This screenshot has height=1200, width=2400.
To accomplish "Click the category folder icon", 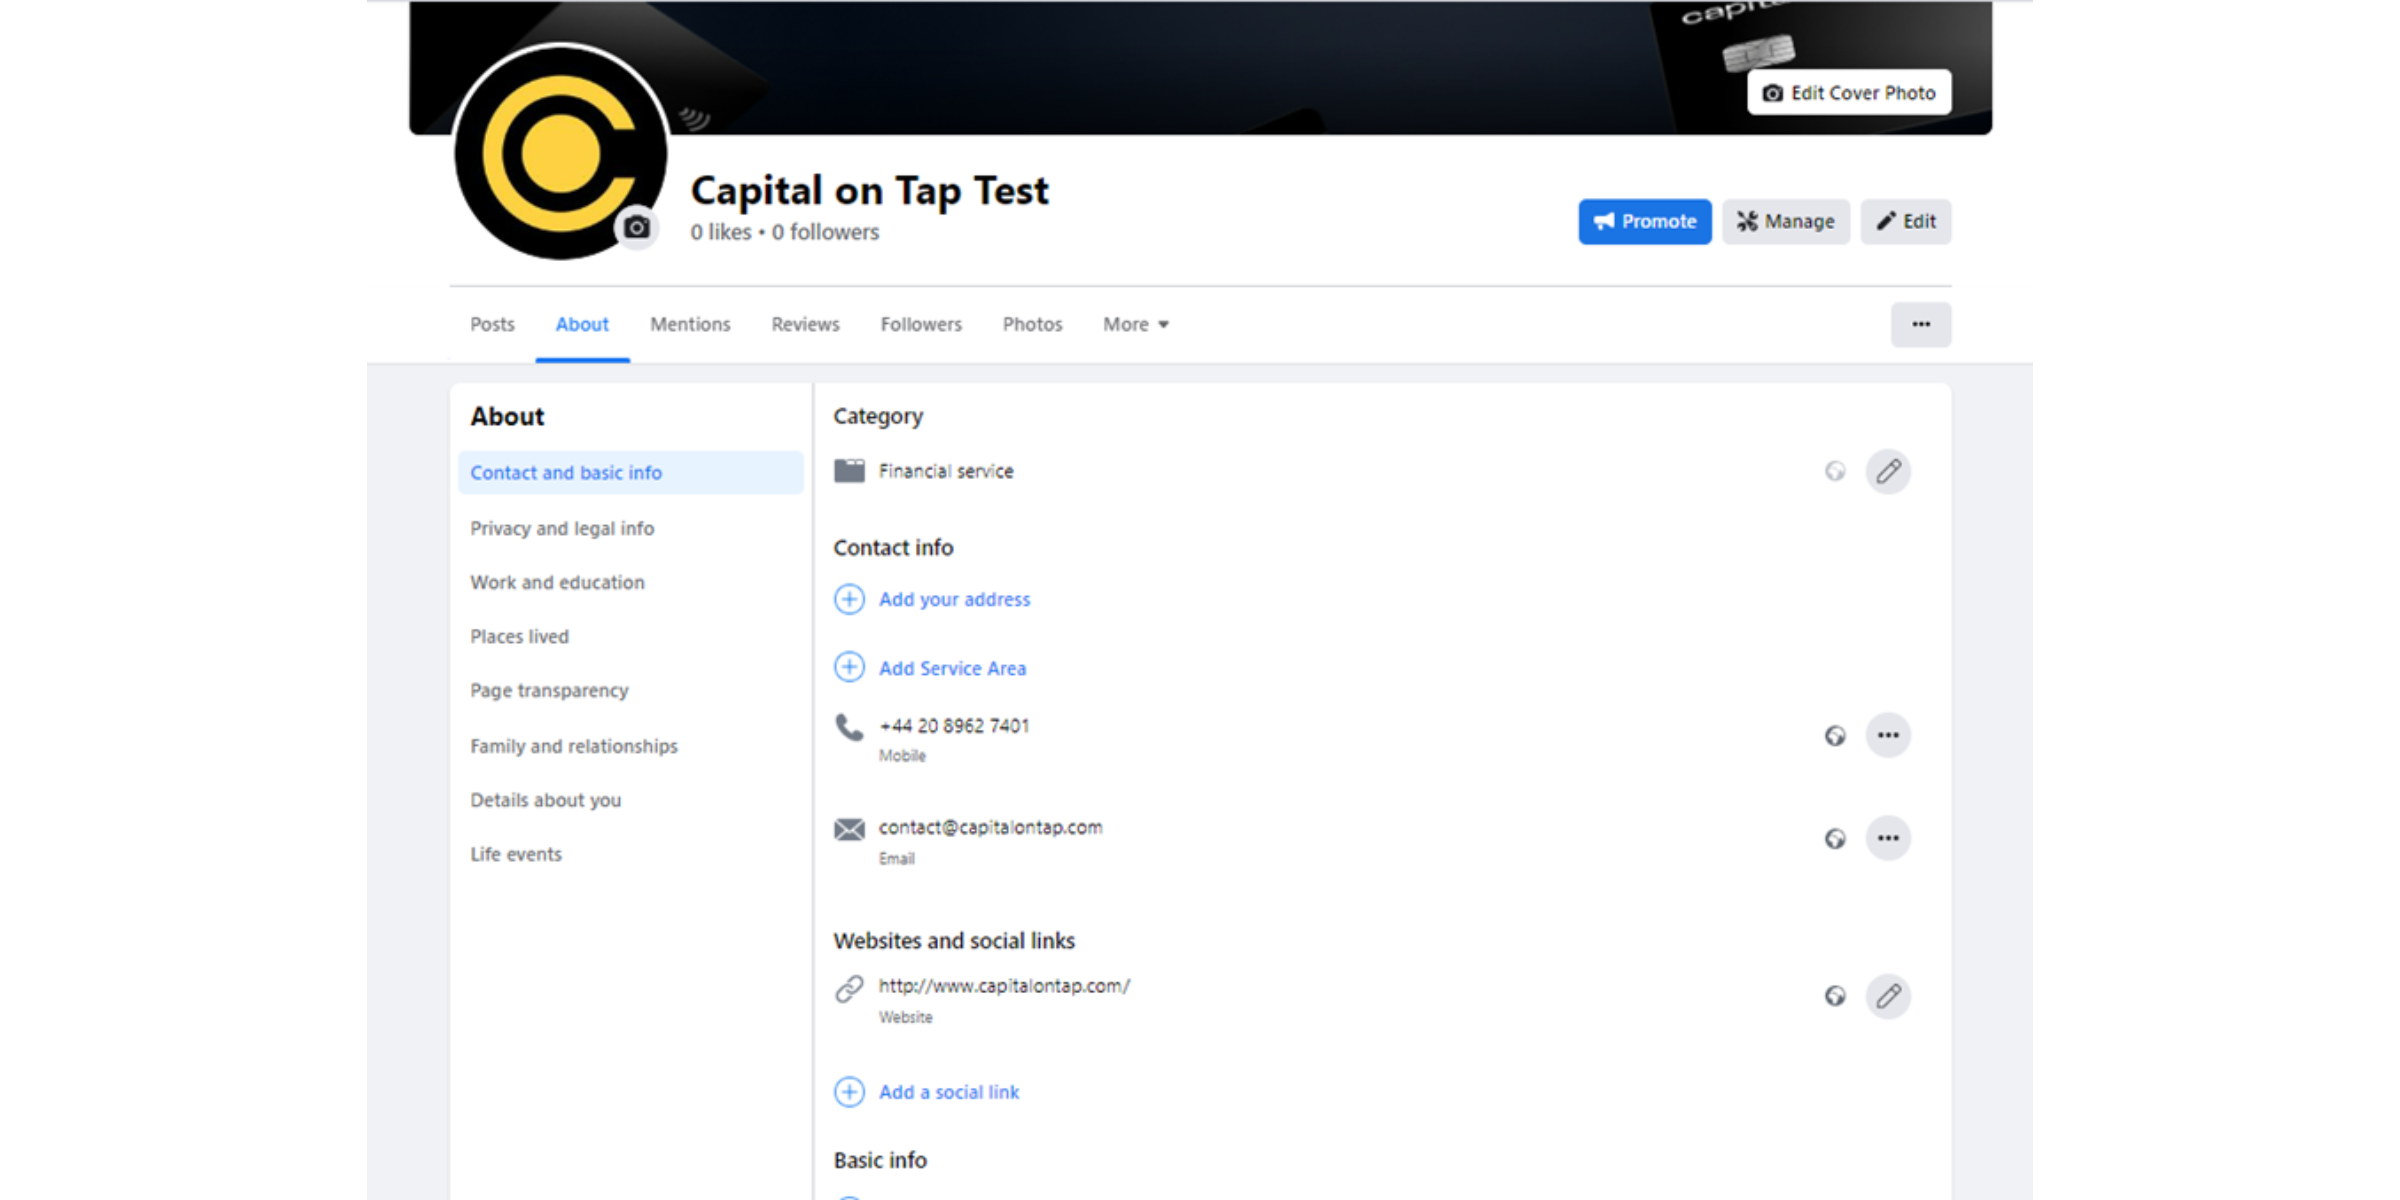I will click(x=849, y=471).
